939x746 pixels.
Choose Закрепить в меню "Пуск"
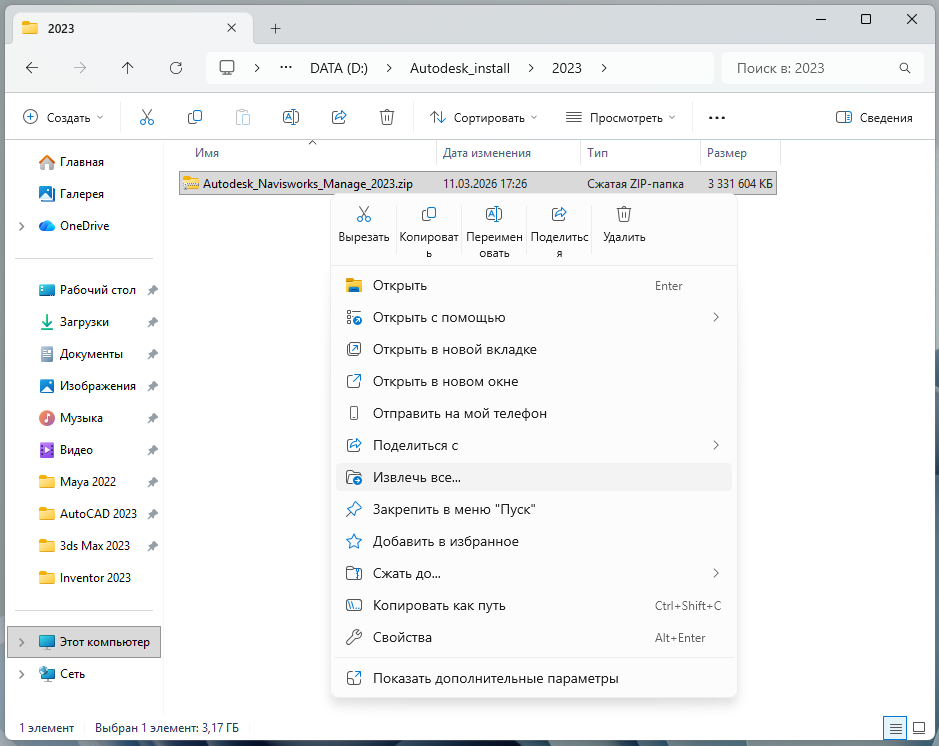click(x=534, y=510)
